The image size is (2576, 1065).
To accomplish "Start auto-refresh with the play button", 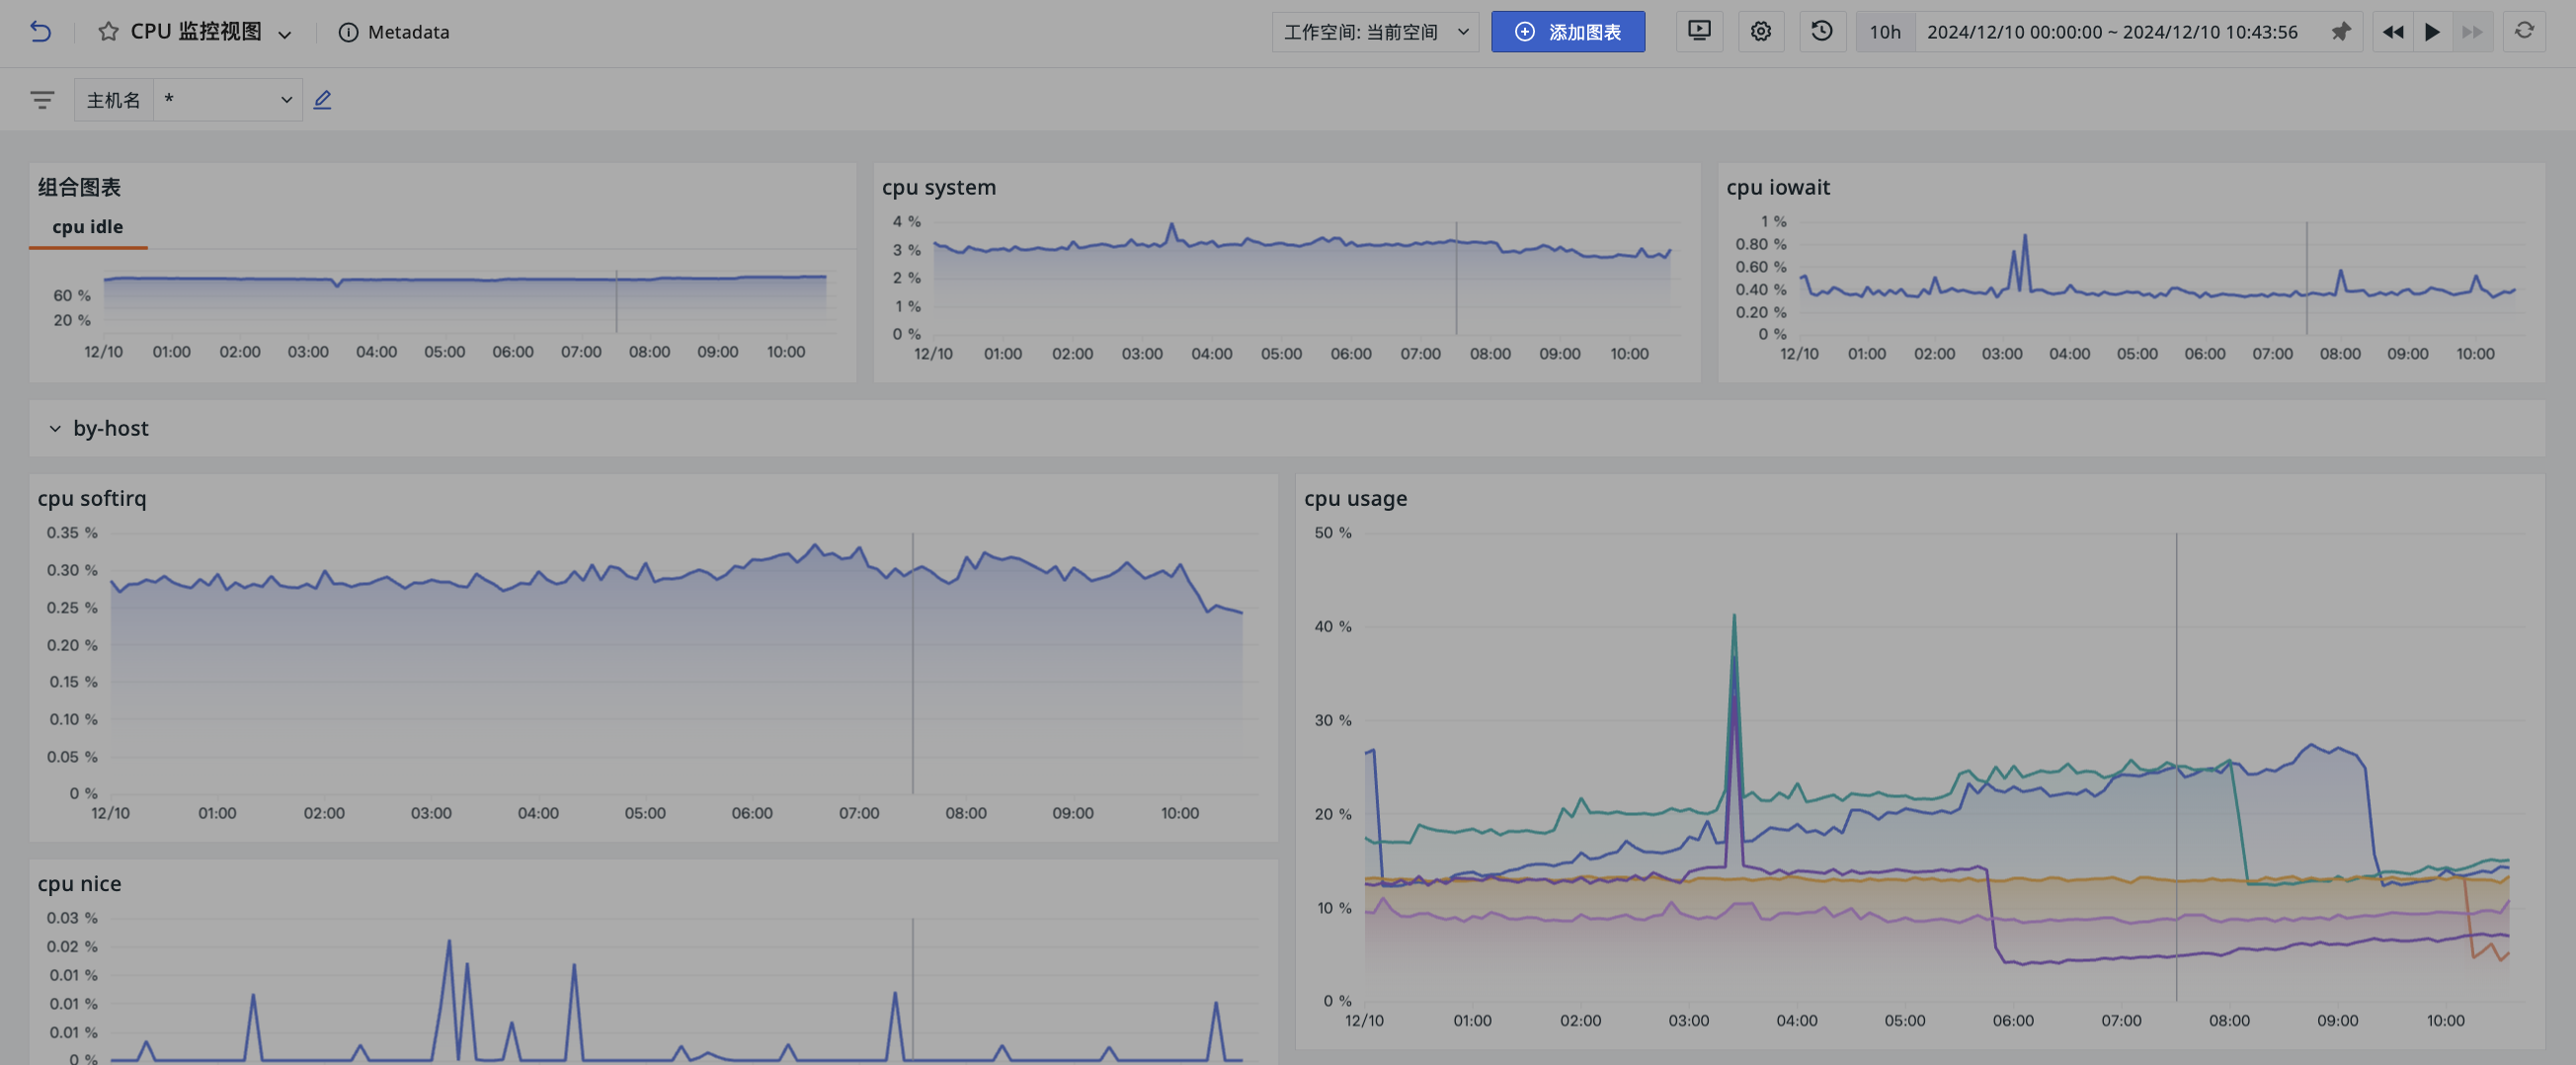I will tap(2432, 32).
